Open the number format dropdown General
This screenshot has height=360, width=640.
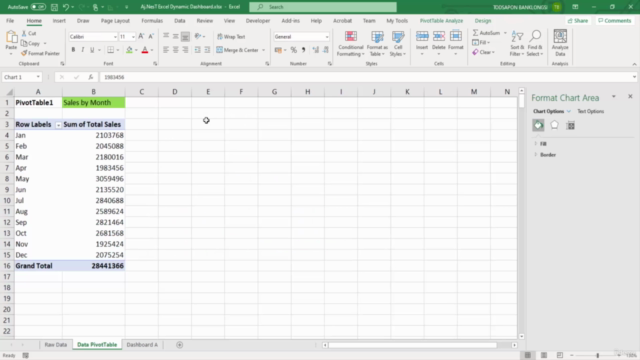(327, 37)
